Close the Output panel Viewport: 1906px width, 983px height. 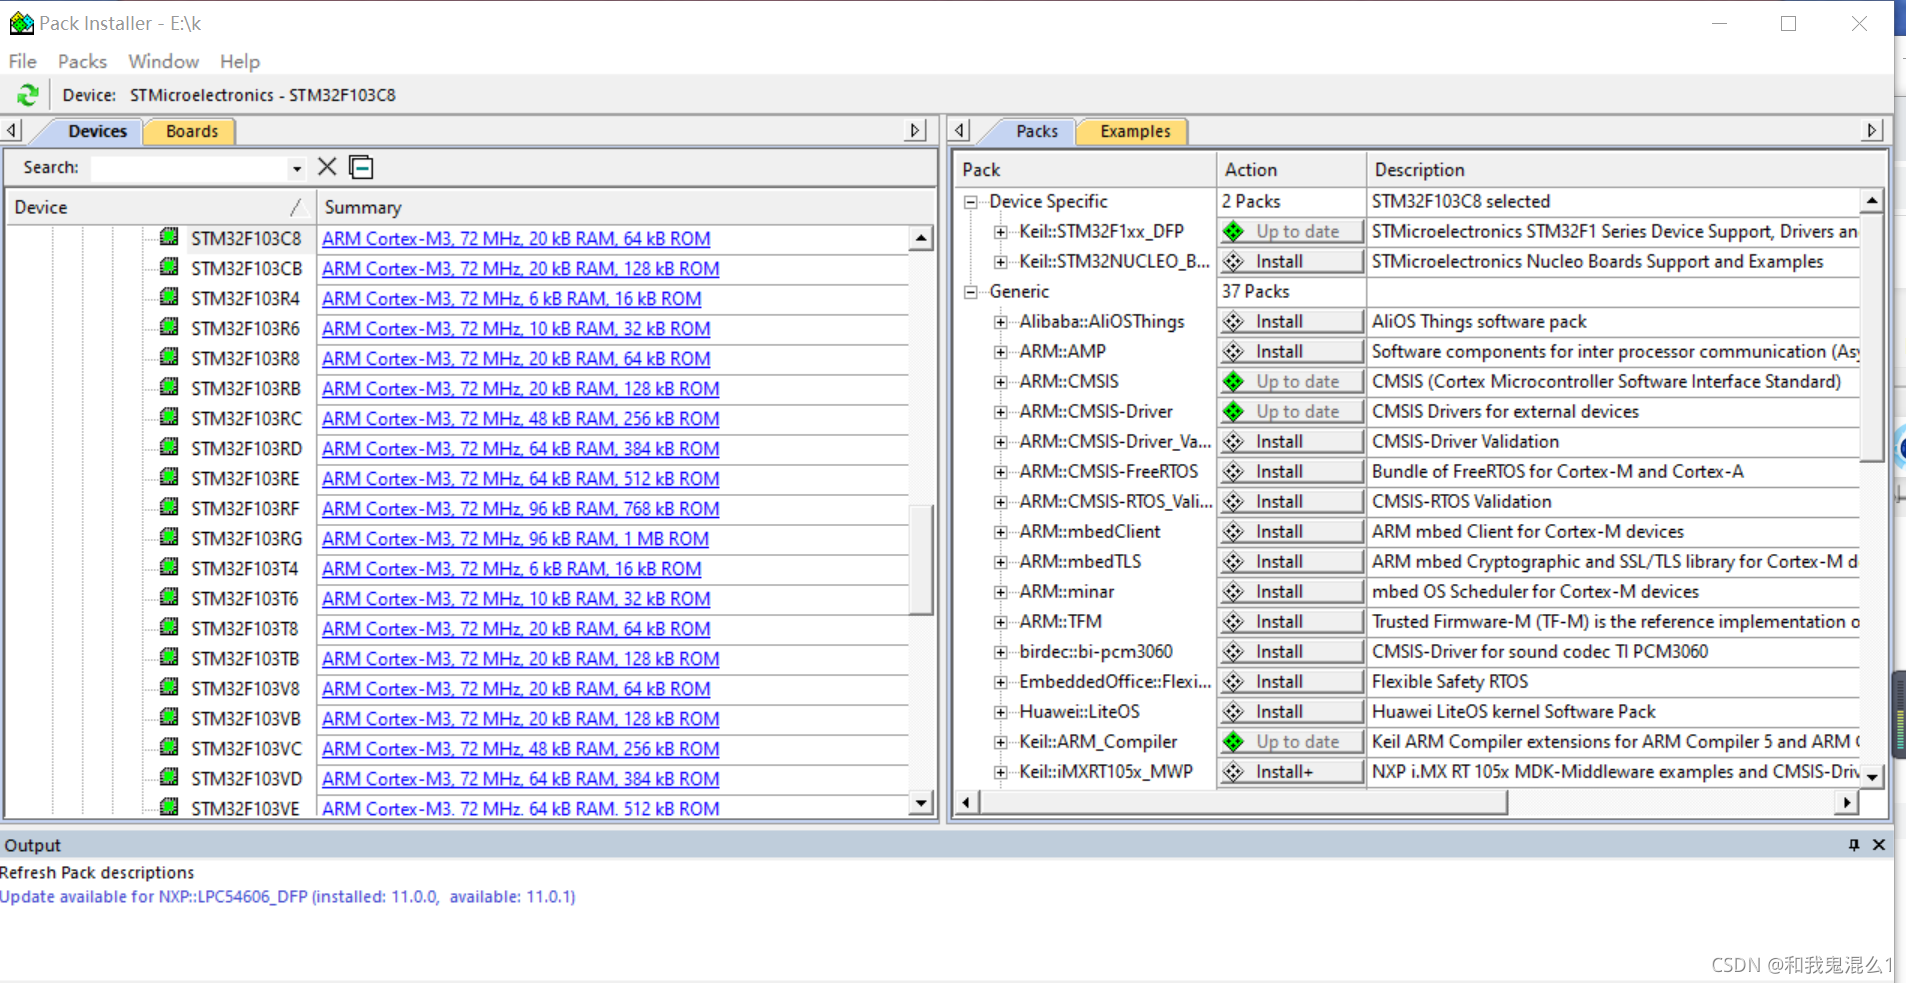tap(1879, 845)
